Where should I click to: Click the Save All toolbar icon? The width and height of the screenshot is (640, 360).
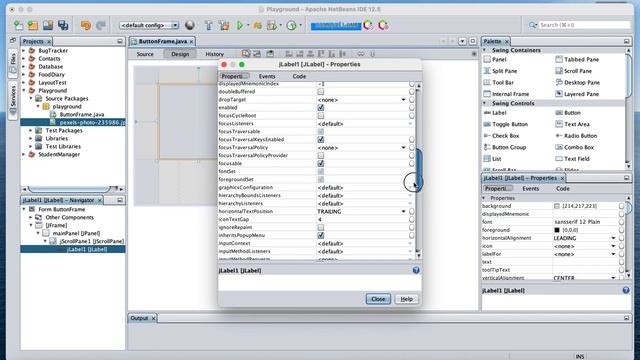coord(63,25)
